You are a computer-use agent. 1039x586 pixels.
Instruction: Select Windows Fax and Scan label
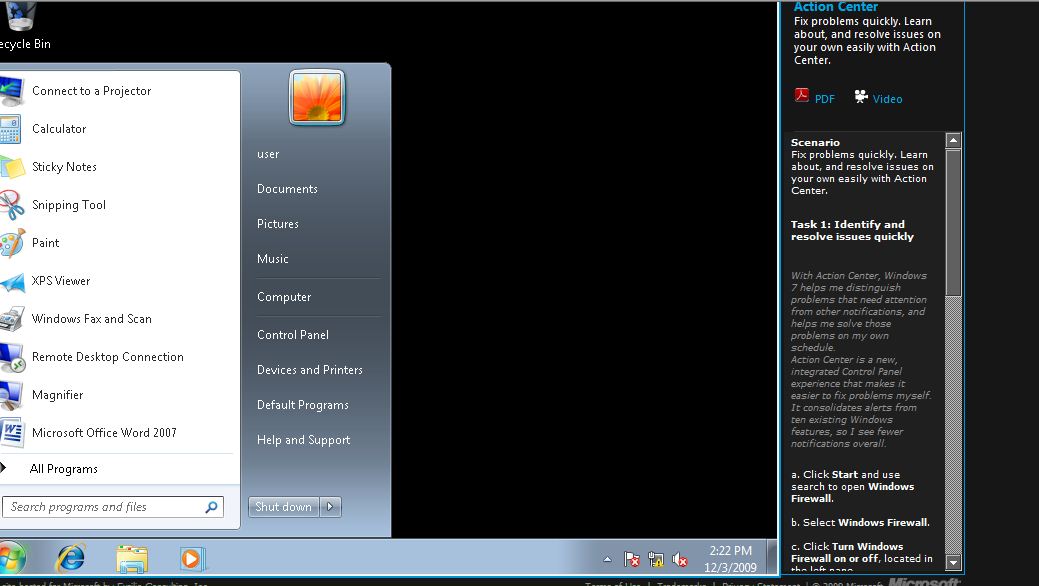[91, 319]
